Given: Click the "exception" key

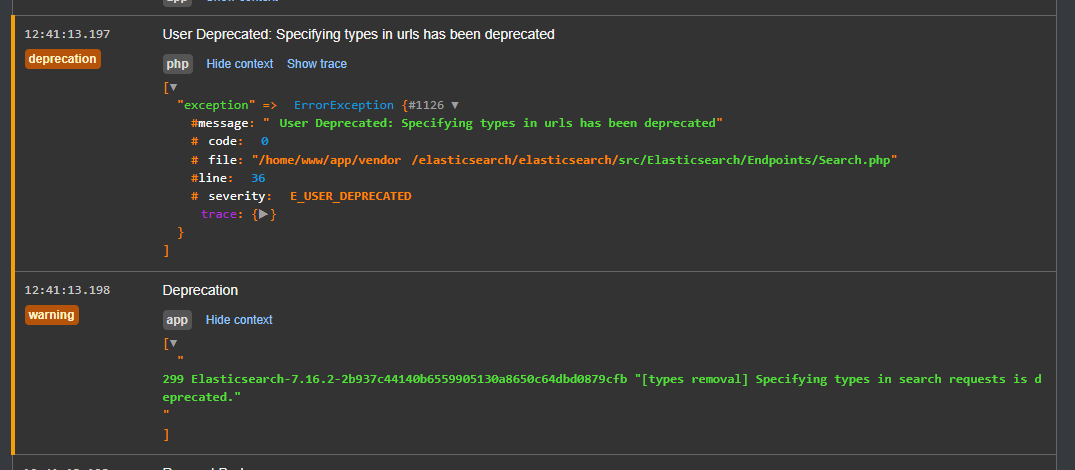Looking at the screenshot, I should tap(216, 106).
